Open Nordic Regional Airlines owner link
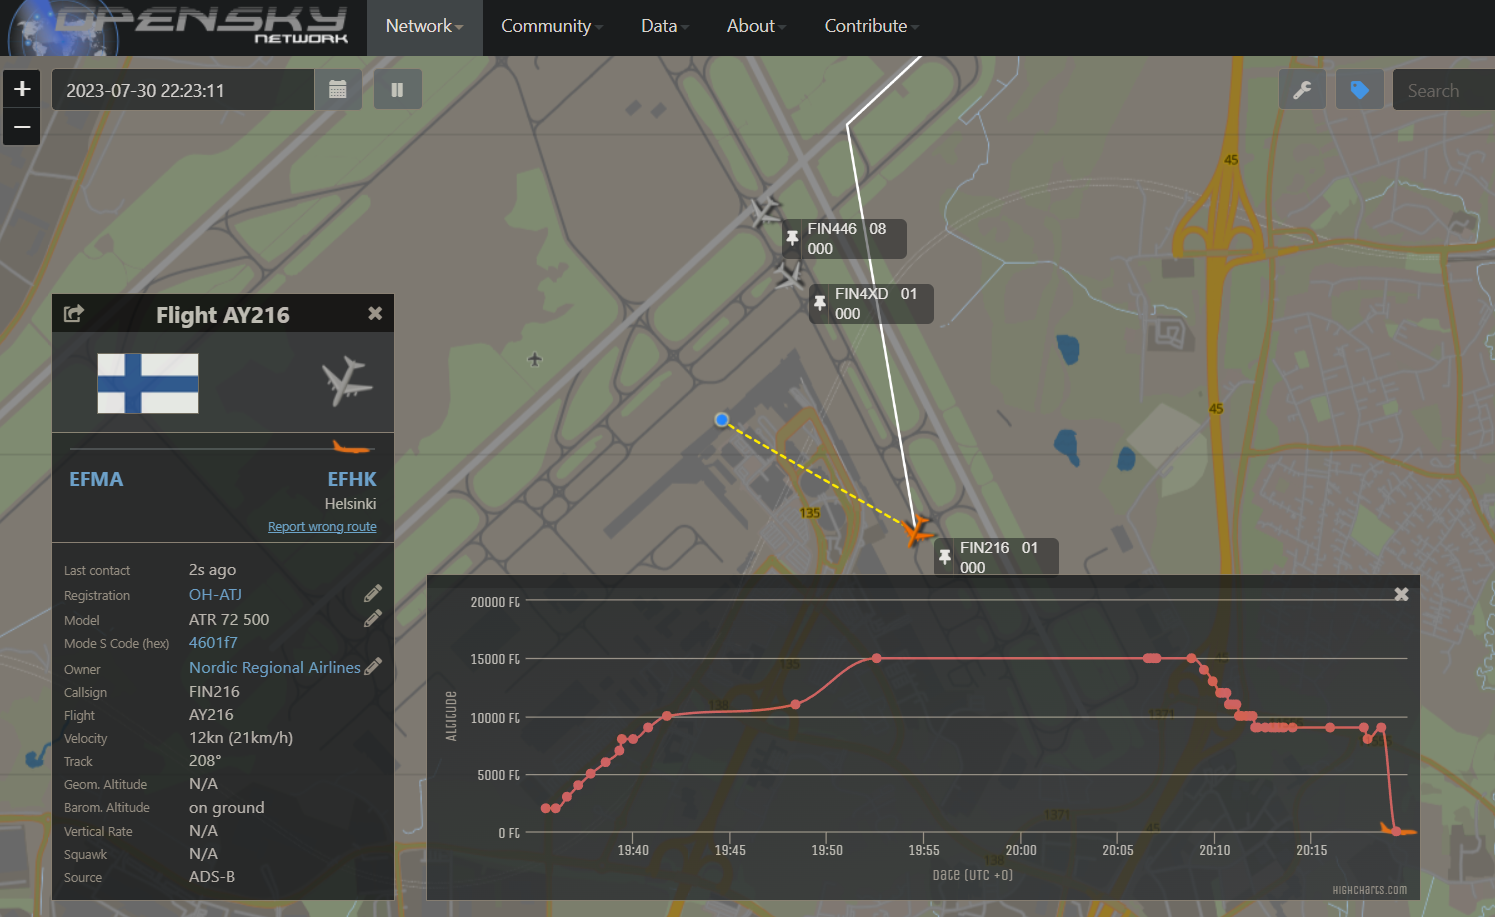1495x917 pixels. pos(275,667)
